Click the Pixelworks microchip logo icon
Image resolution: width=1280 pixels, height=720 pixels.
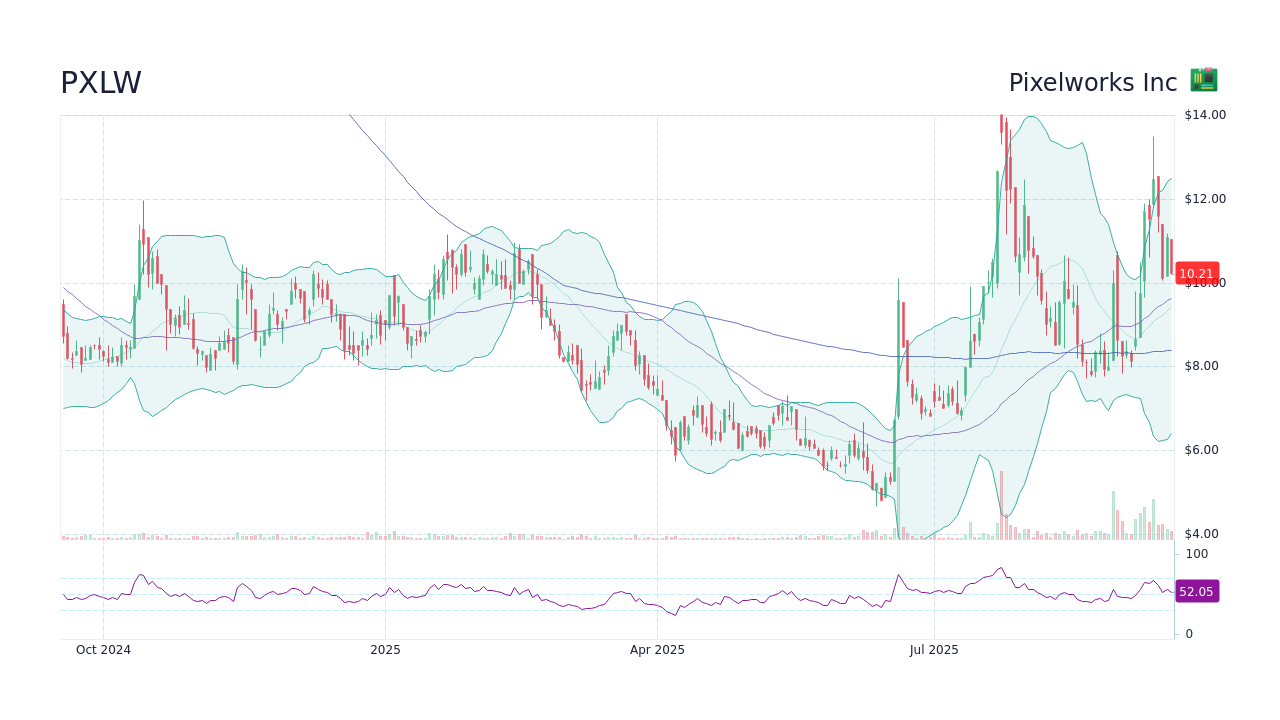pyautogui.click(x=1203, y=80)
